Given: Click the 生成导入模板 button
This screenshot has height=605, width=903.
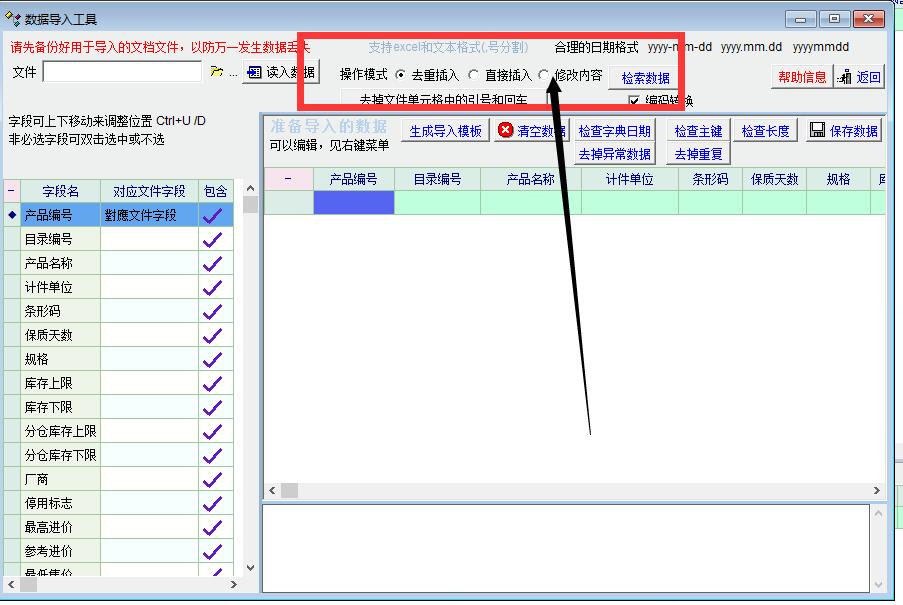Looking at the screenshot, I should pos(445,131).
